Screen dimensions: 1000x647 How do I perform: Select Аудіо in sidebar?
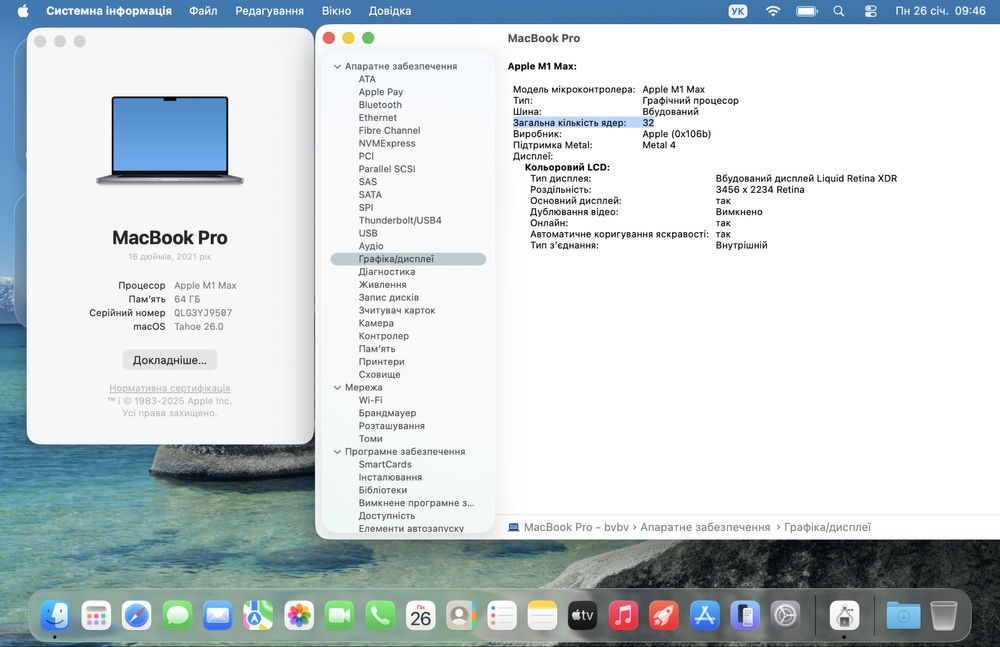371,246
